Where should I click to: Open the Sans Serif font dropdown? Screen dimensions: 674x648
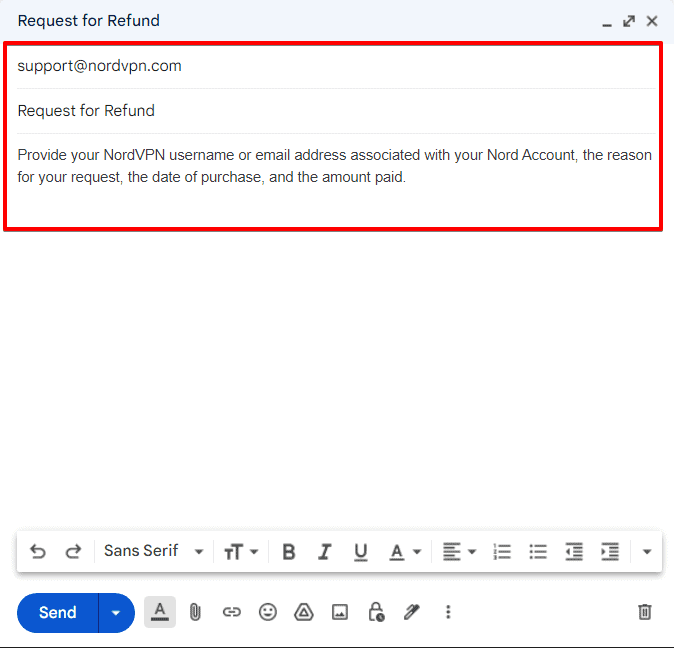pyautogui.click(x=153, y=551)
